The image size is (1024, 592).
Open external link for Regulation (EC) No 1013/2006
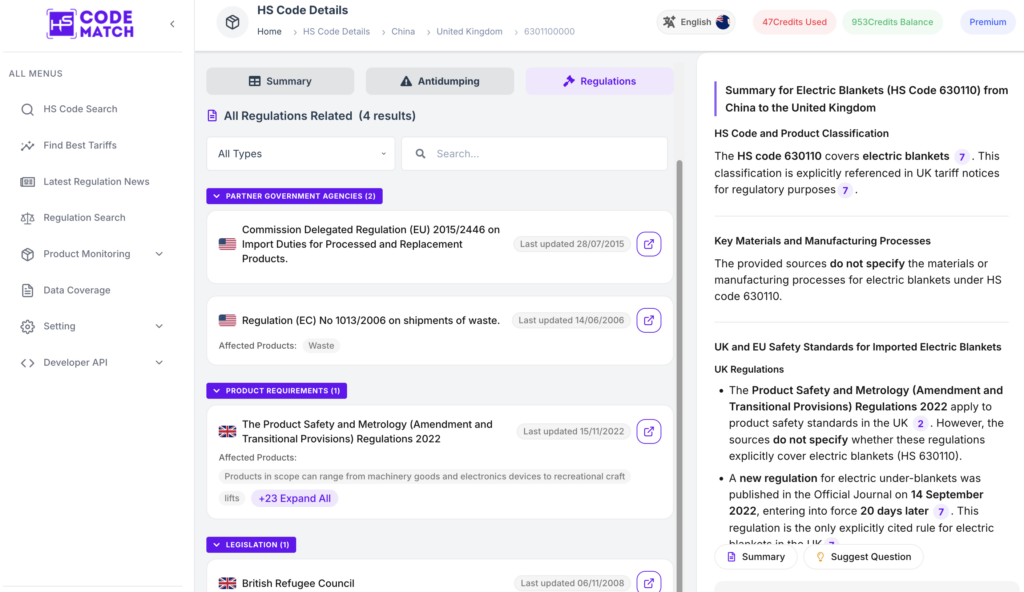[648, 320]
